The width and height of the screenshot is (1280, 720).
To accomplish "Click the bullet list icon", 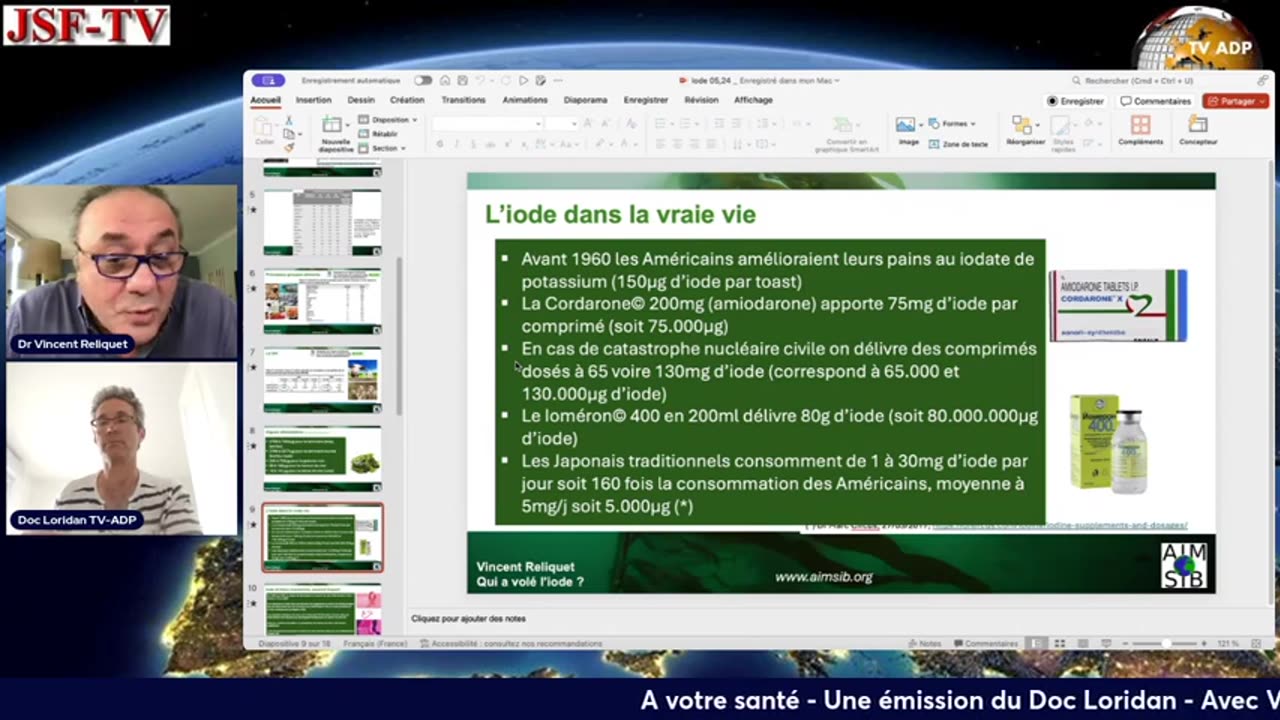I will click(x=662, y=123).
